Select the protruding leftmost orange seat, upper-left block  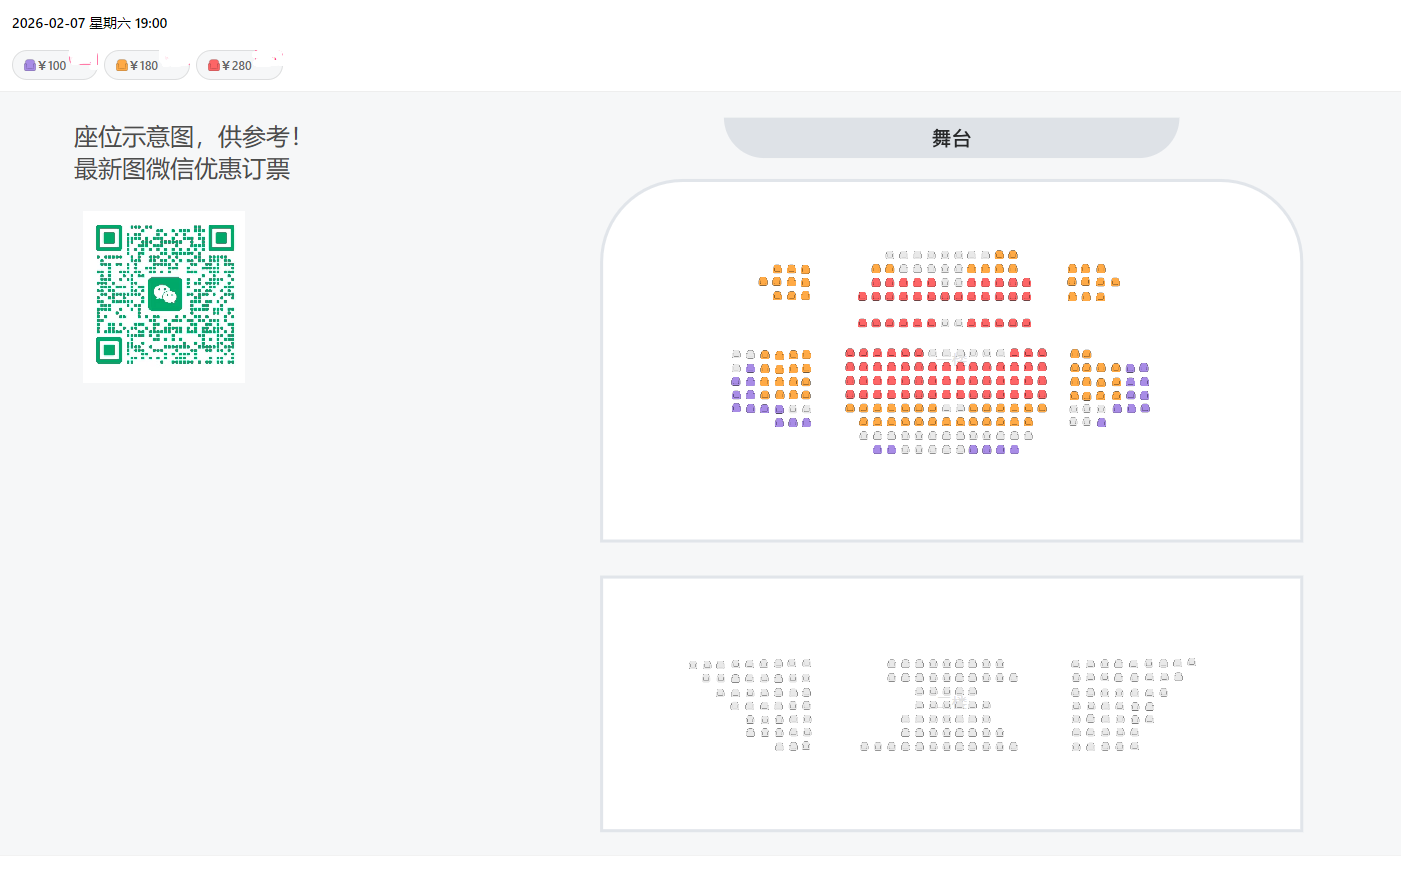pyautogui.click(x=763, y=282)
